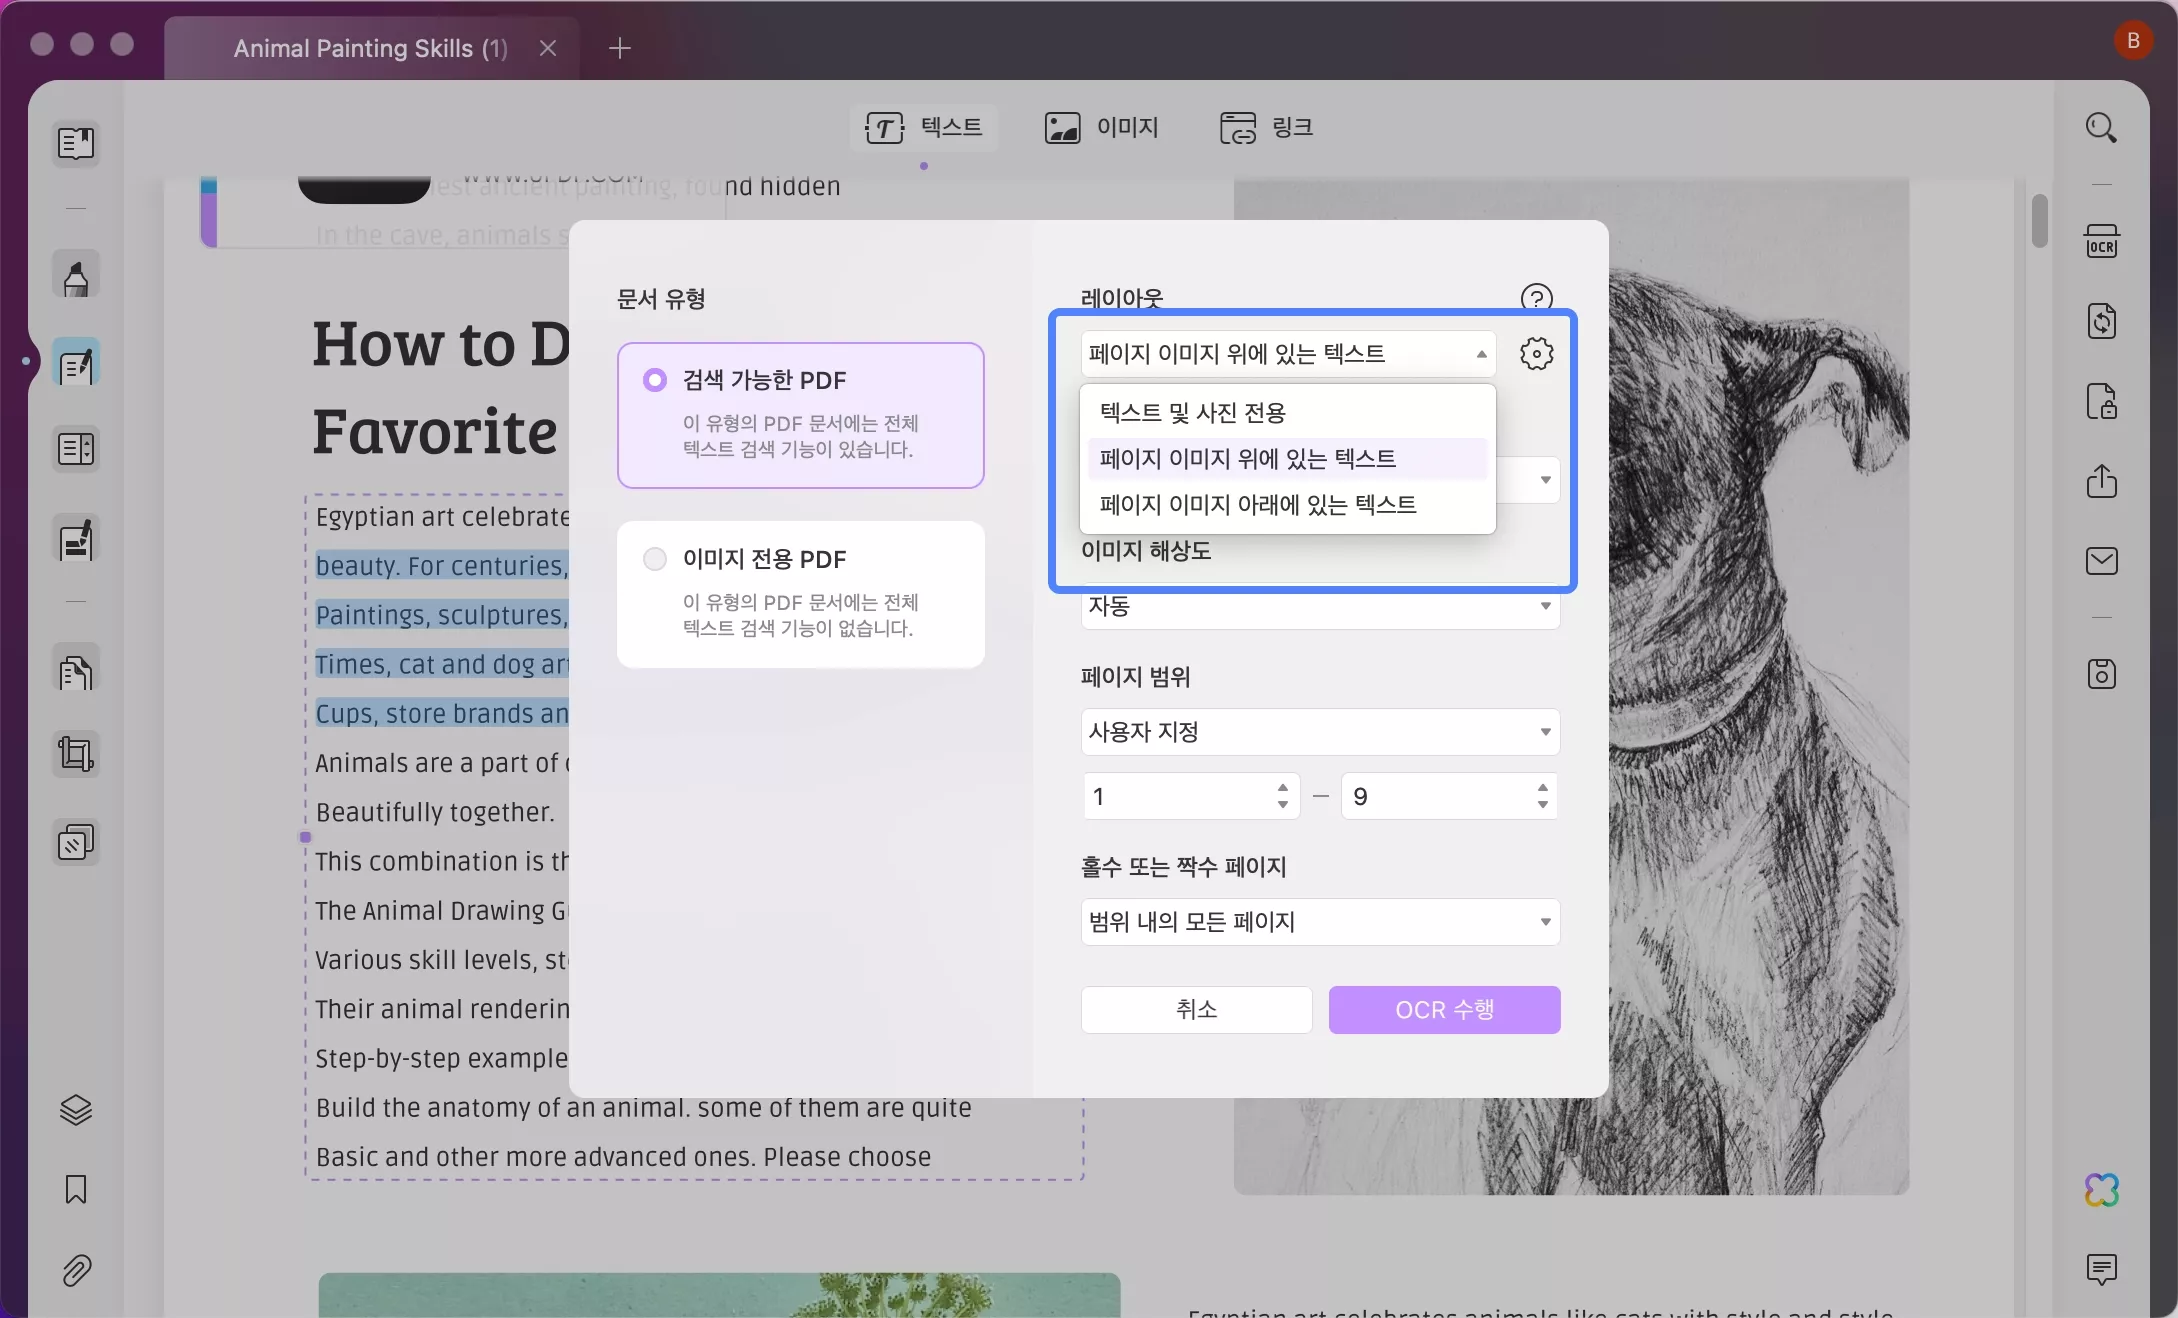2178x1318 pixels.
Task: Switch to the 링크 edit tab
Action: tap(1266, 128)
